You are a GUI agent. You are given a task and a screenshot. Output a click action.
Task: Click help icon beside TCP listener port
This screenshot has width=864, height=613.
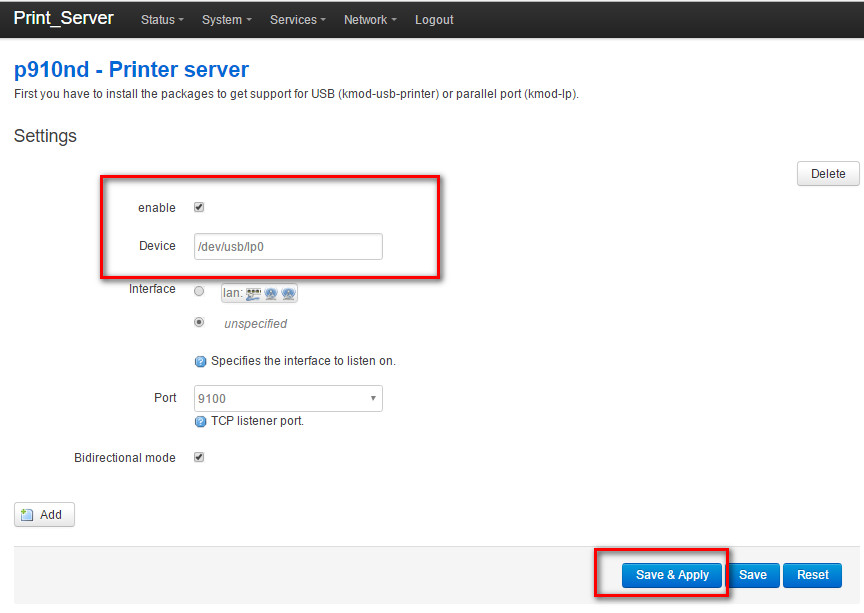[201, 422]
